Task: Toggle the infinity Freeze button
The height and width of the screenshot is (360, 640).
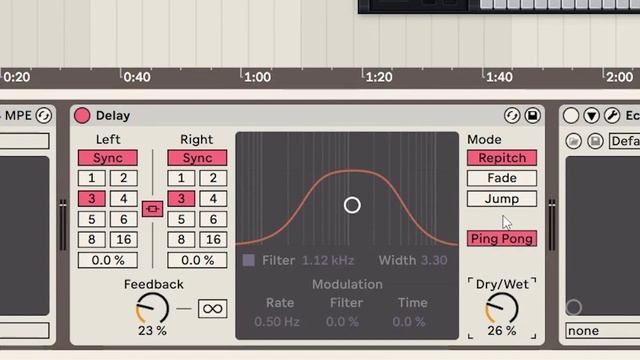Action: click(x=213, y=309)
